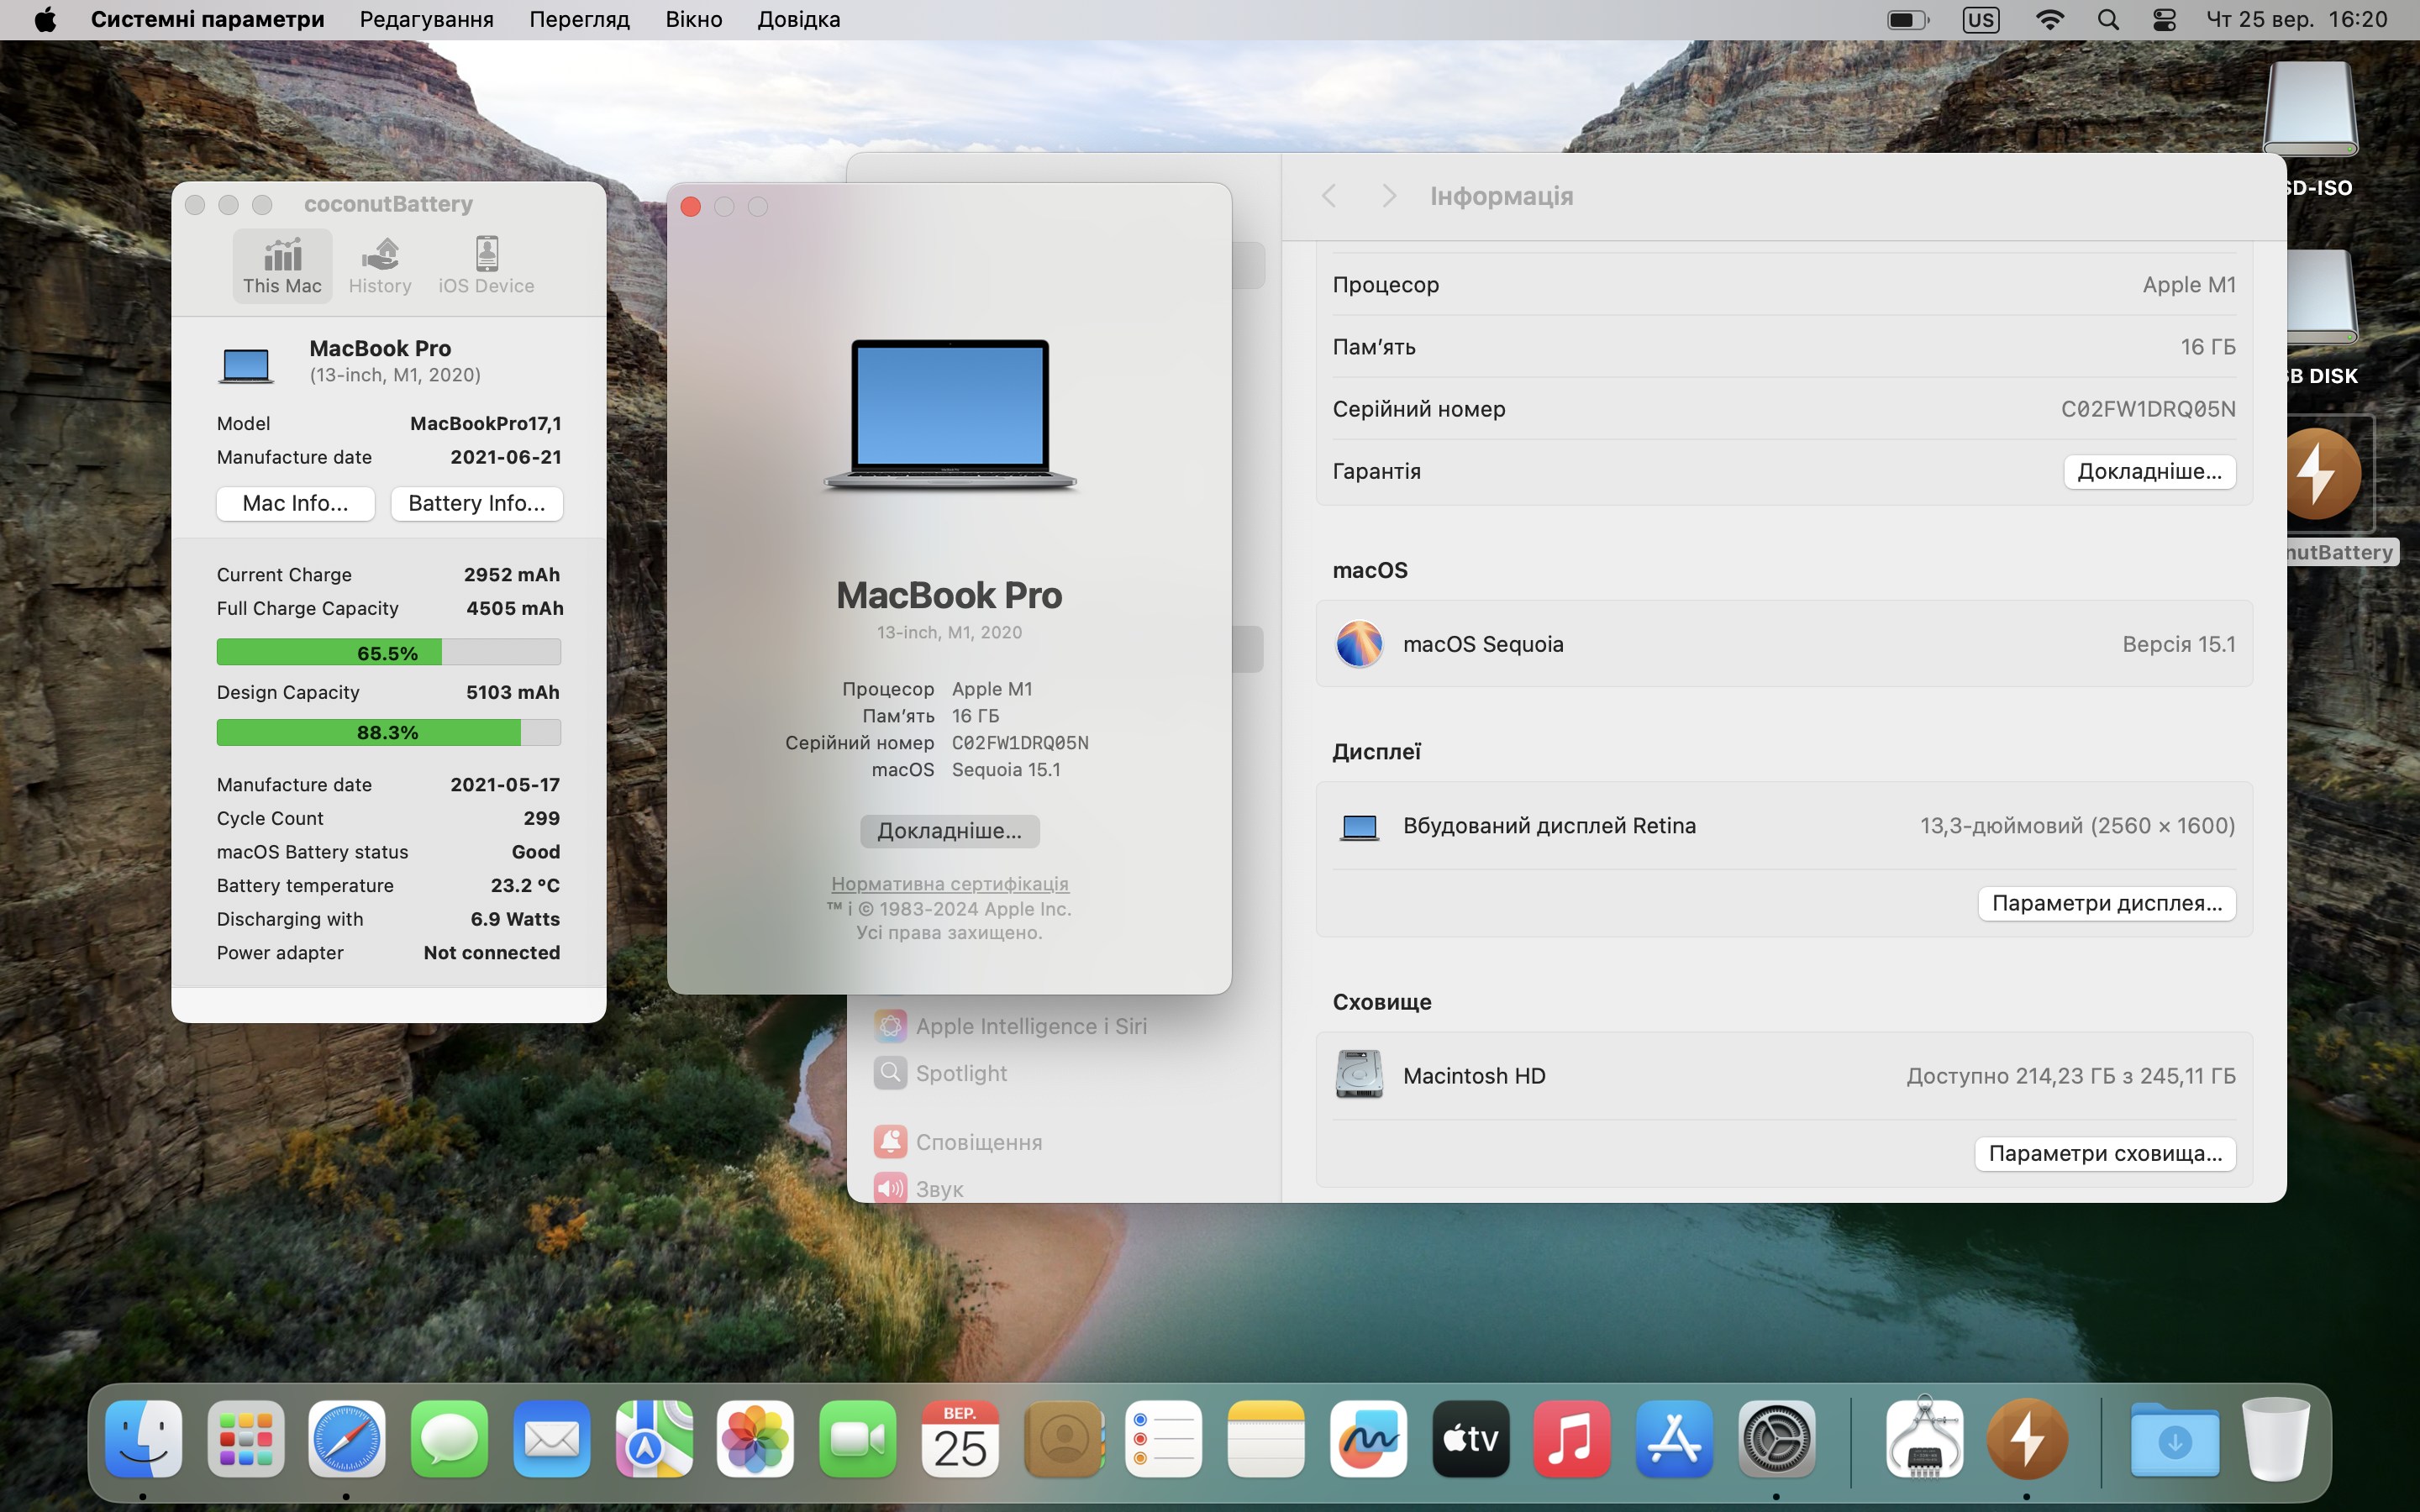Open the History tab in coconutBattery
Screen dimensions: 2420x1512
380,266
